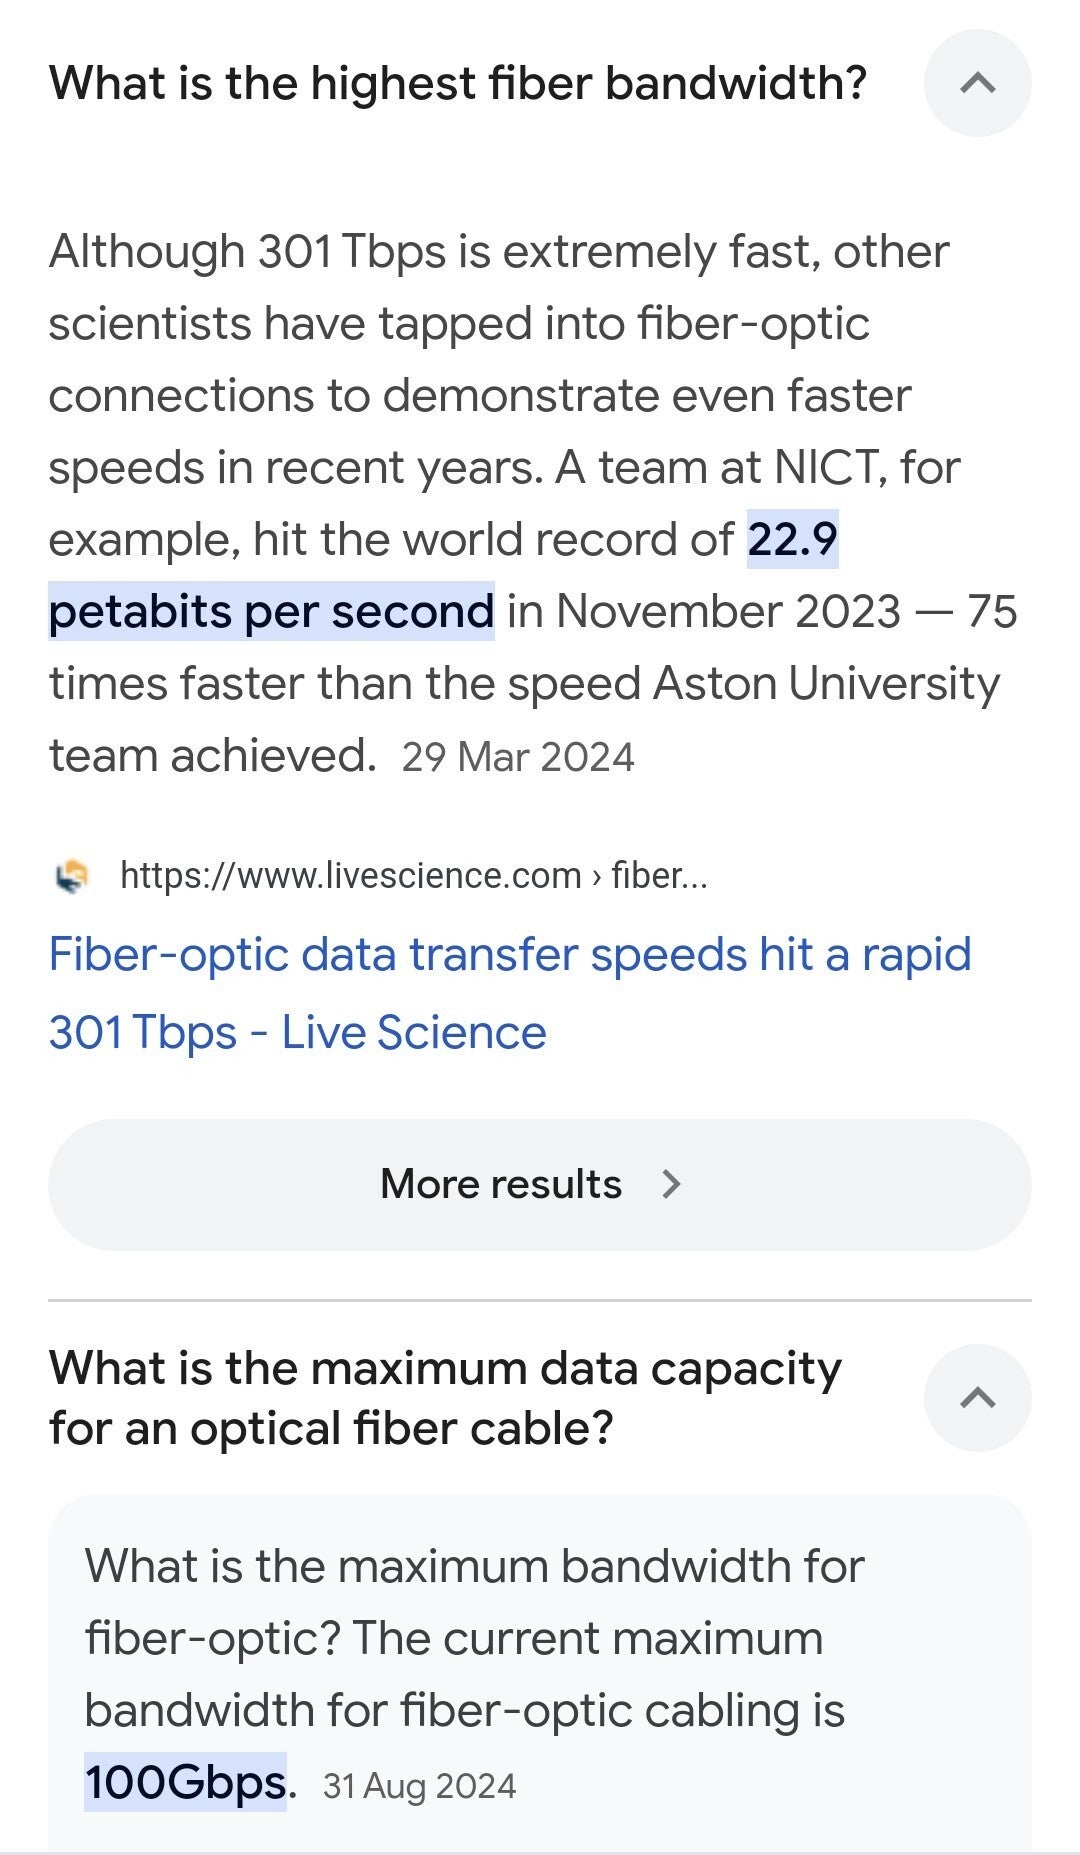
Task: Open the Fiber-optic data transfer speeds link
Action: click(x=509, y=993)
